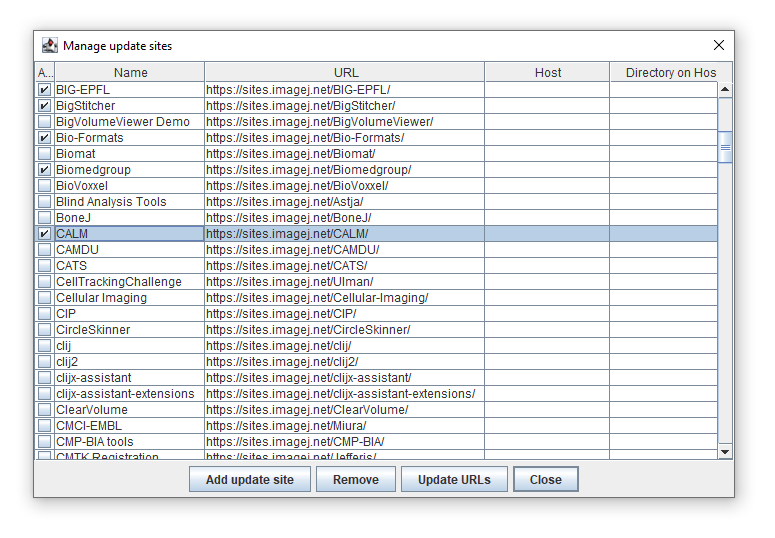Uncheck the CALM update site
Screen dimensions: 775x538
[x=44, y=233]
